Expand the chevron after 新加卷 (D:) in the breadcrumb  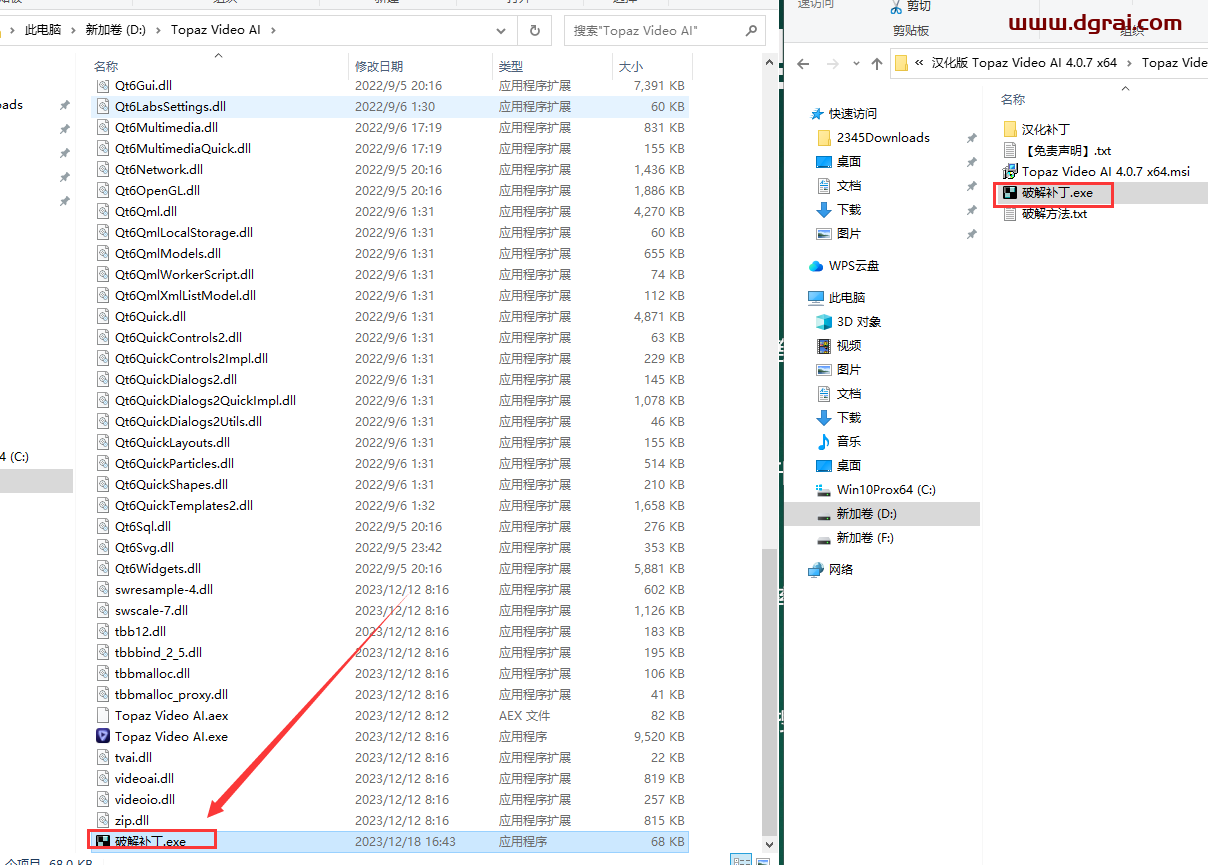(157, 30)
